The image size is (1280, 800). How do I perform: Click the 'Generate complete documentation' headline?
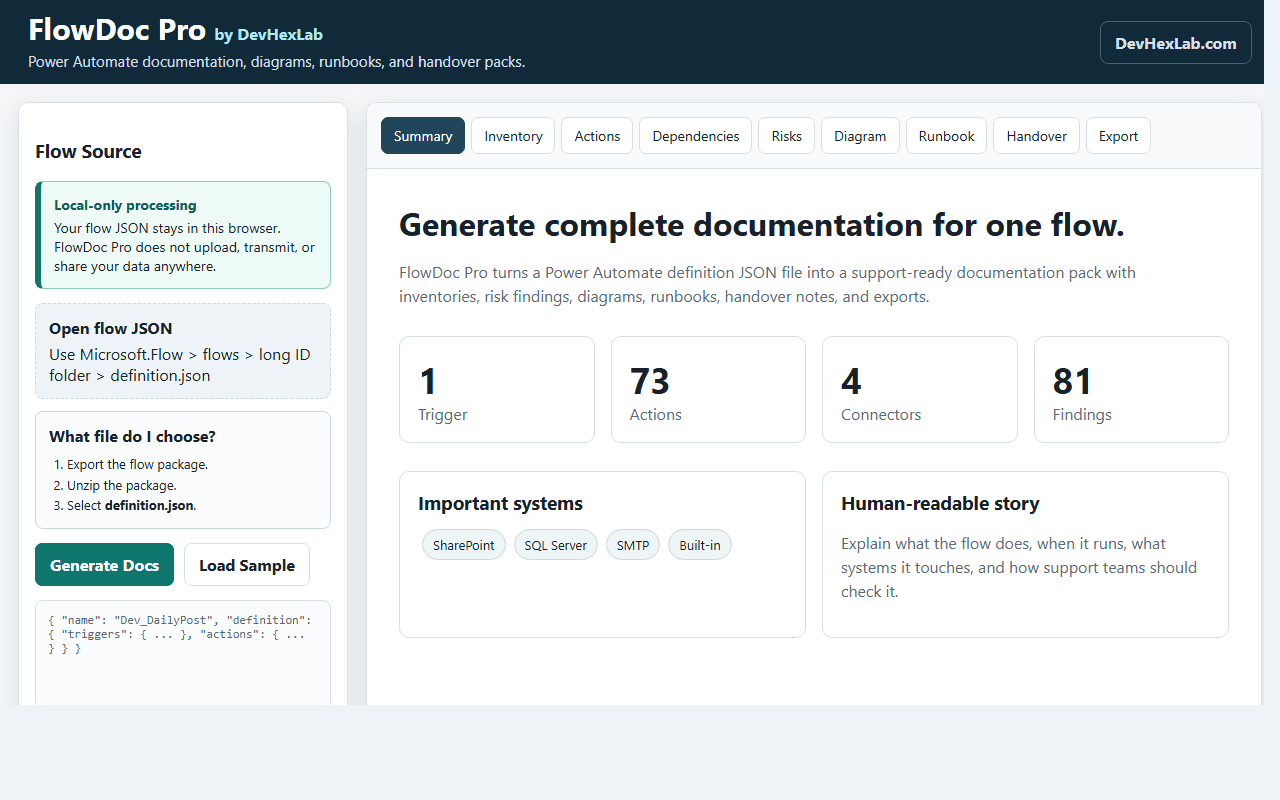tap(762, 225)
